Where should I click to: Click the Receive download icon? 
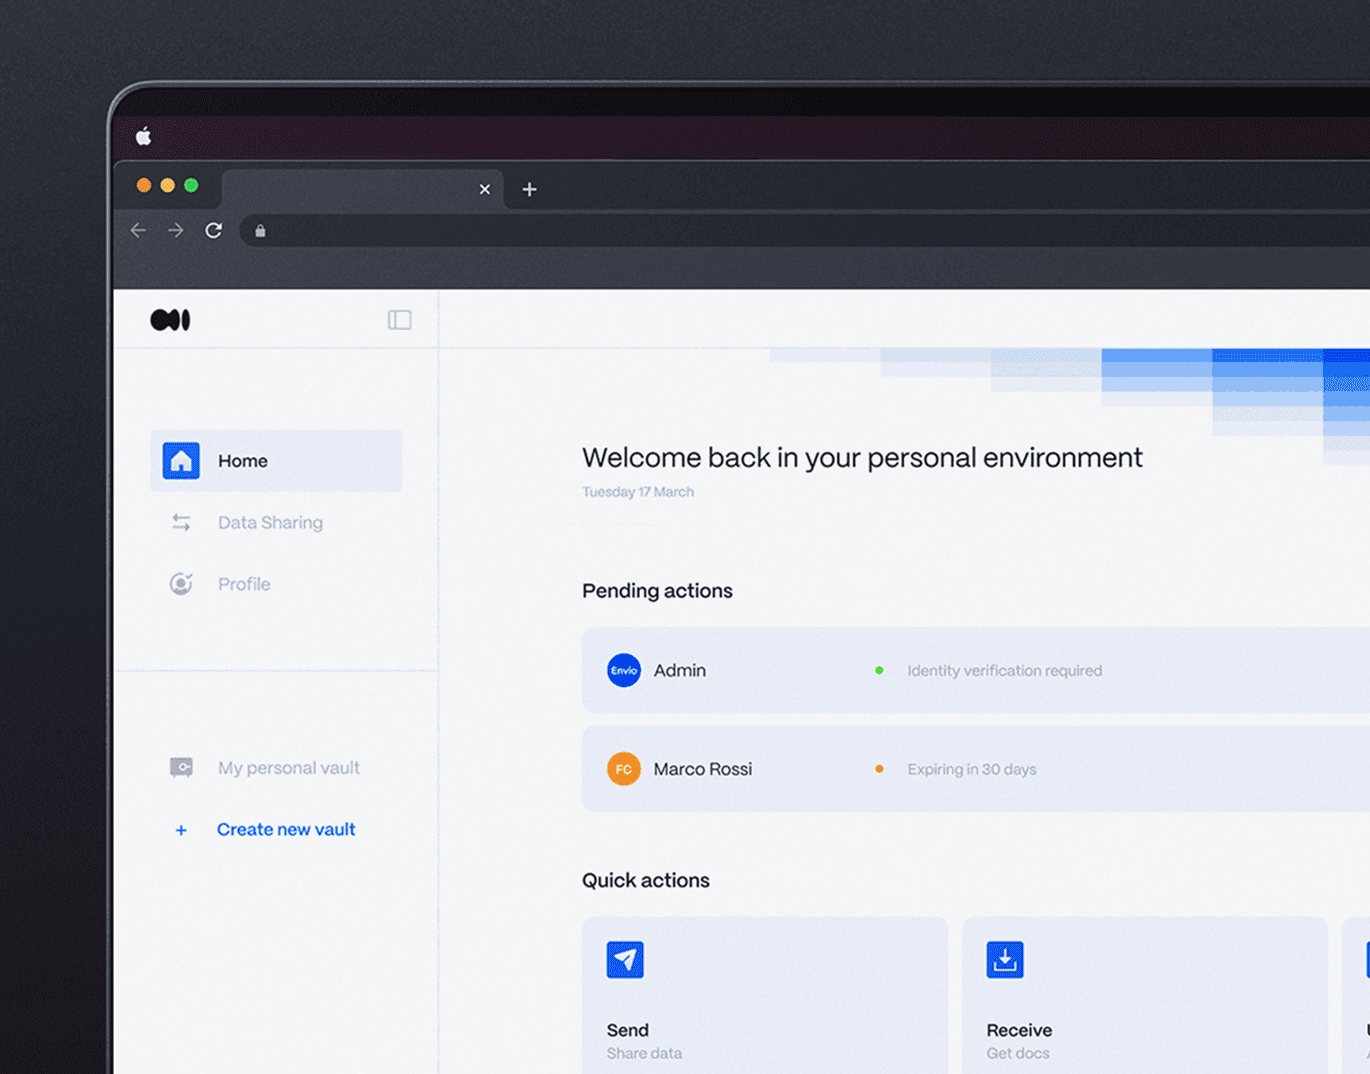click(1005, 960)
